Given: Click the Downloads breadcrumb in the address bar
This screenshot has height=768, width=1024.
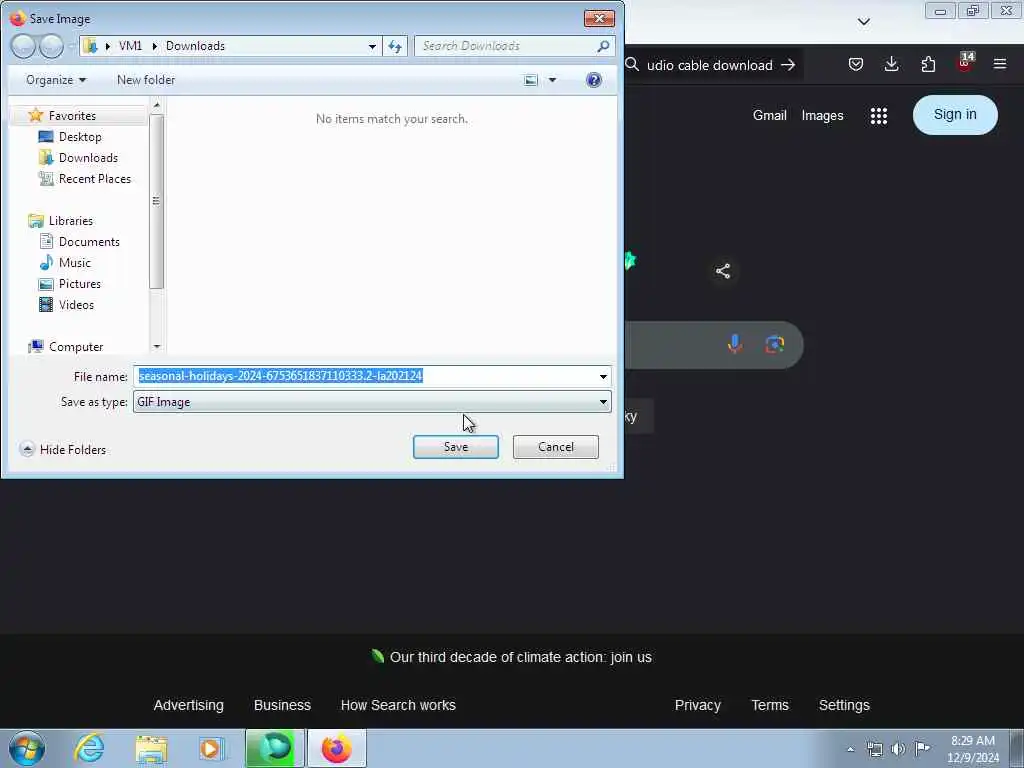Looking at the screenshot, I should pos(195,46).
